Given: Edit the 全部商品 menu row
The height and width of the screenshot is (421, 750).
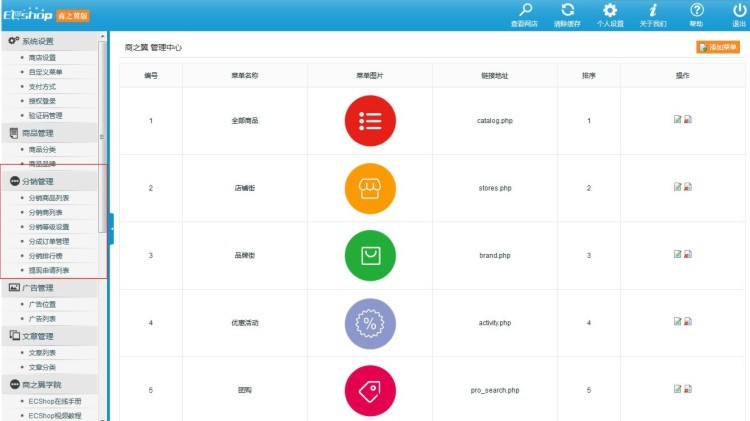Looking at the screenshot, I should pyautogui.click(x=677, y=119).
